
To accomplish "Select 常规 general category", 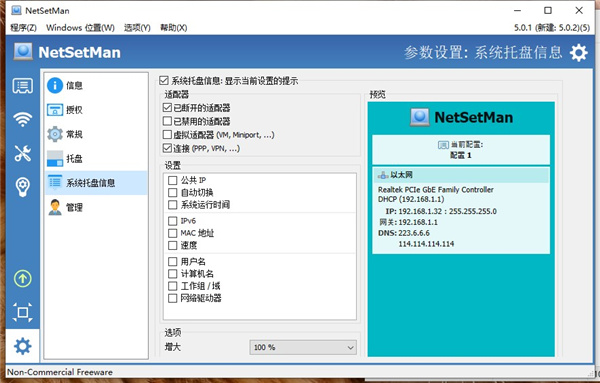I will tap(96, 134).
